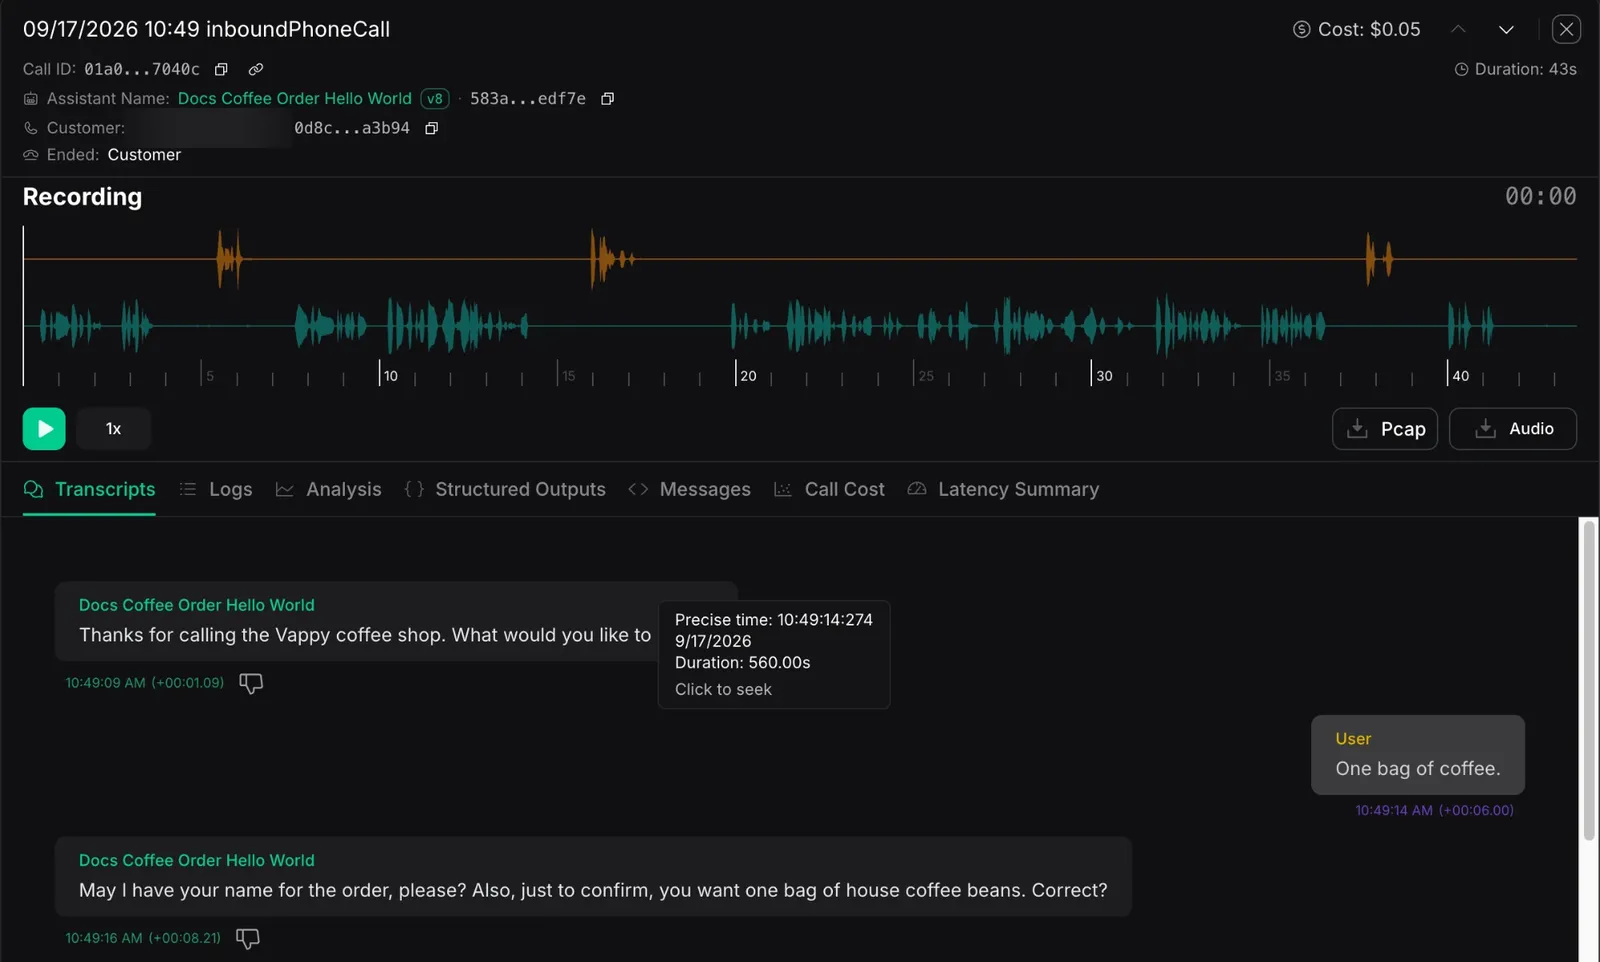
Task: Select the user message "One bag of coffee."
Action: (1418, 755)
